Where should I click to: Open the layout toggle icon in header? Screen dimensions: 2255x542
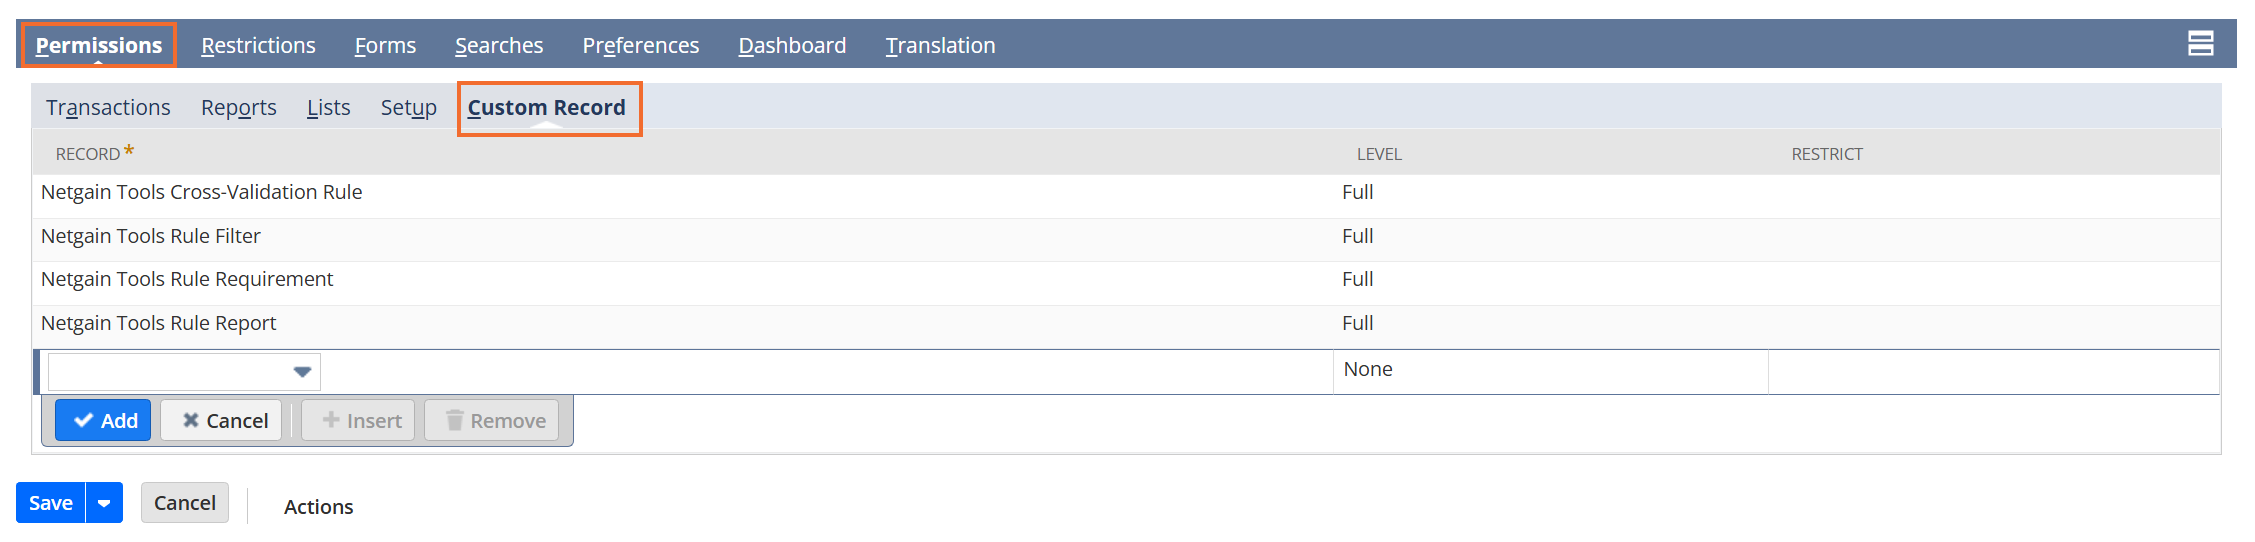point(2200,43)
